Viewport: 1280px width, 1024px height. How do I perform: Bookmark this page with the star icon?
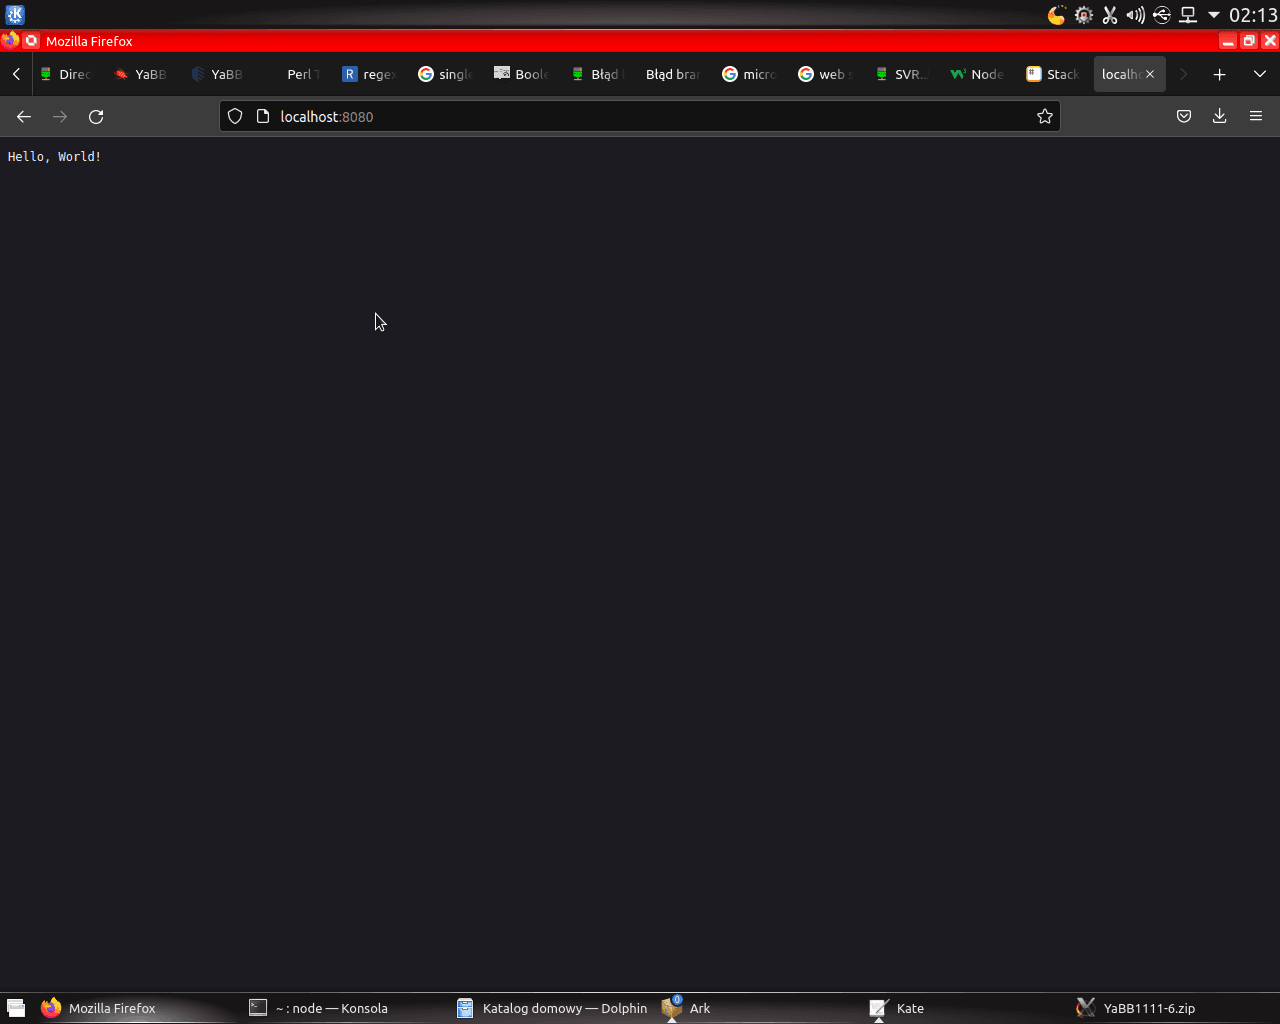tap(1045, 117)
